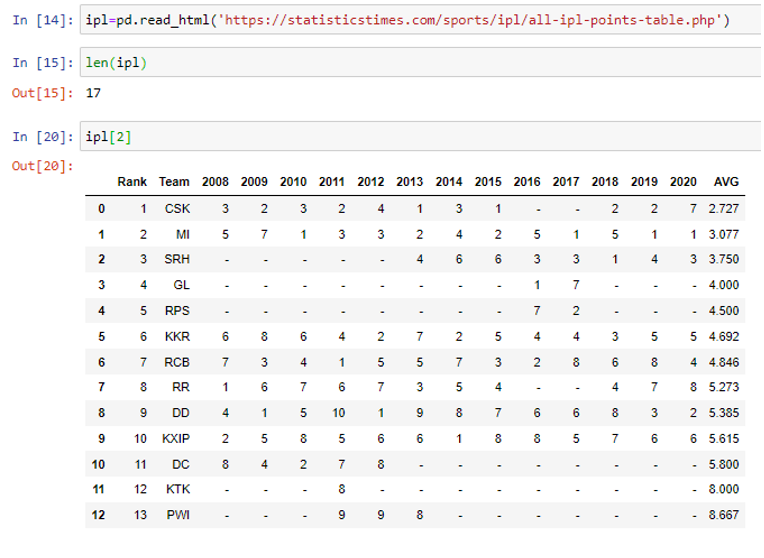The image size is (764, 558).
Task: Click the 2020 column header
Action: pyautogui.click(x=683, y=182)
